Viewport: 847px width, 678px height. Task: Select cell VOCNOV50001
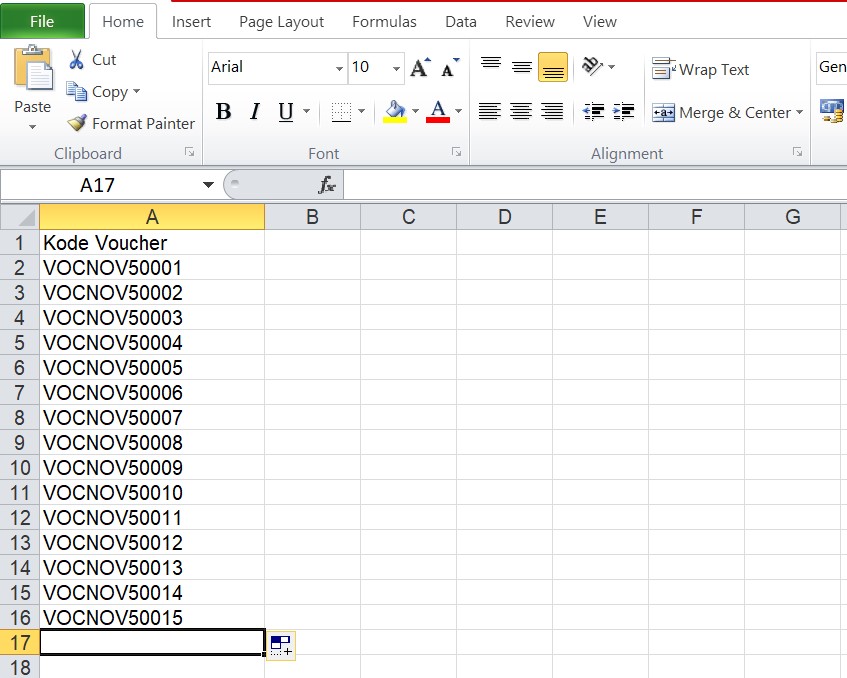tap(152, 267)
